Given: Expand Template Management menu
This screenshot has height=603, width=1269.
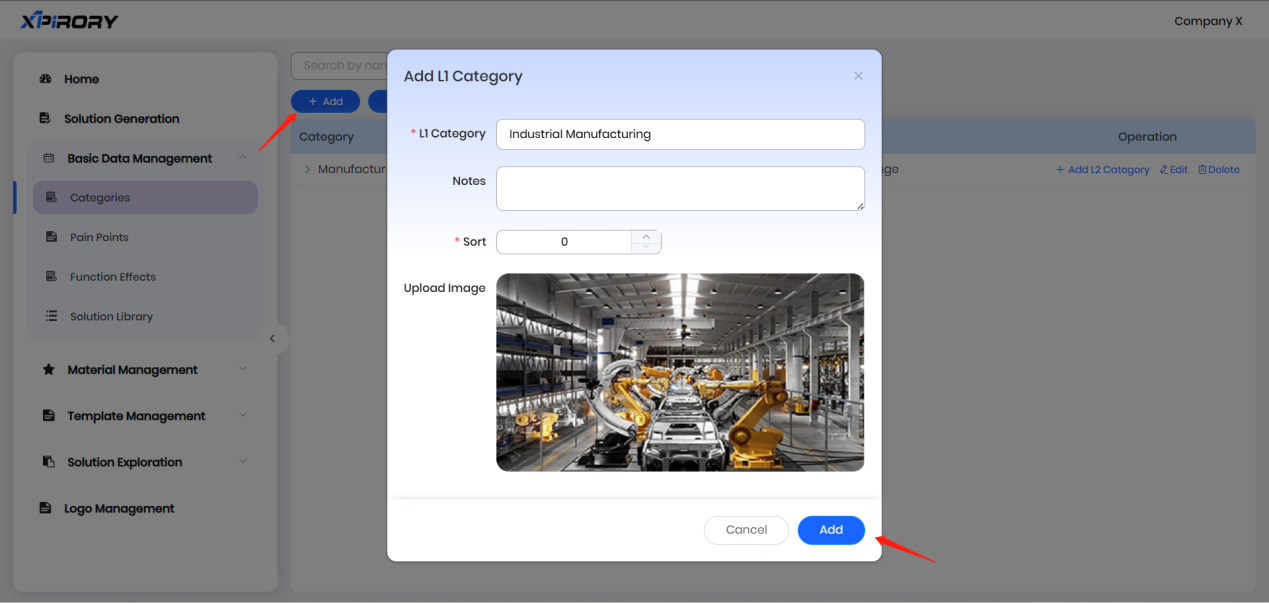Looking at the screenshot, I should click(x=243, y=415).
